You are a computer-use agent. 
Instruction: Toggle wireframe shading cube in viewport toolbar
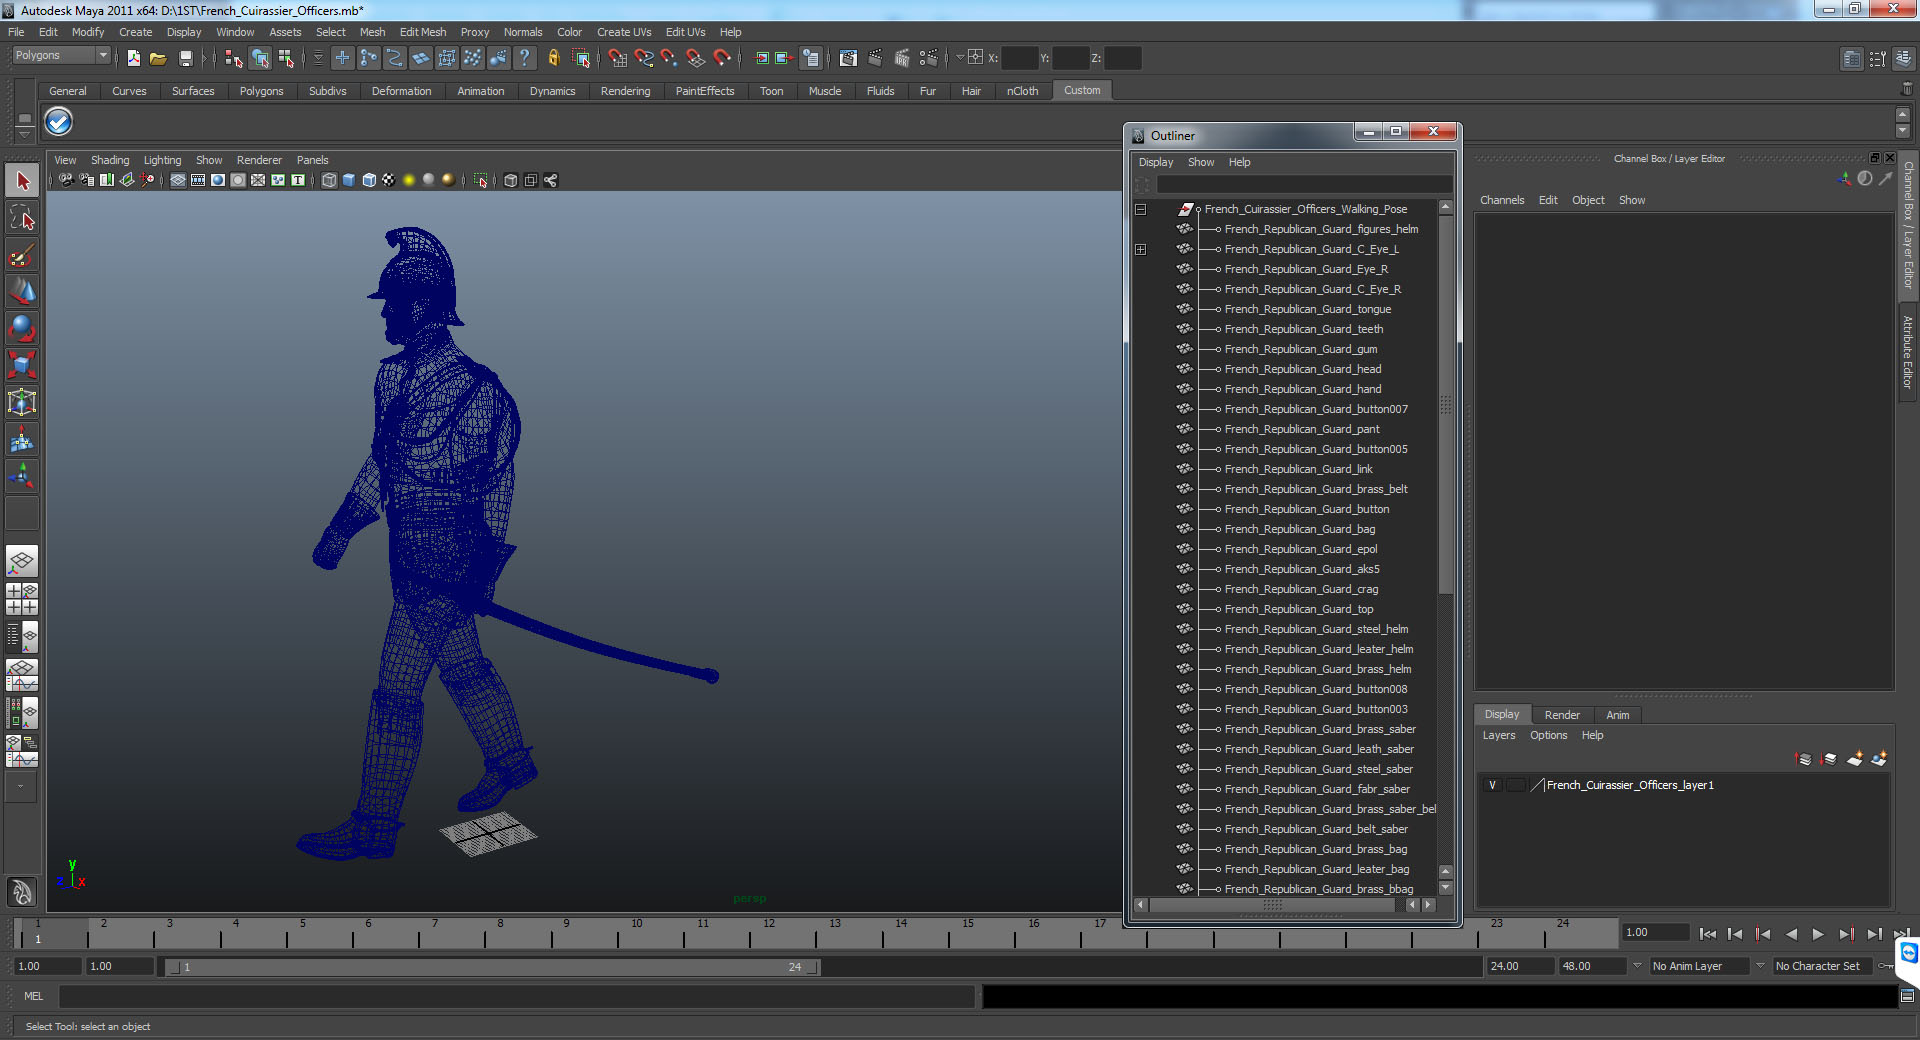coord(328,180)
